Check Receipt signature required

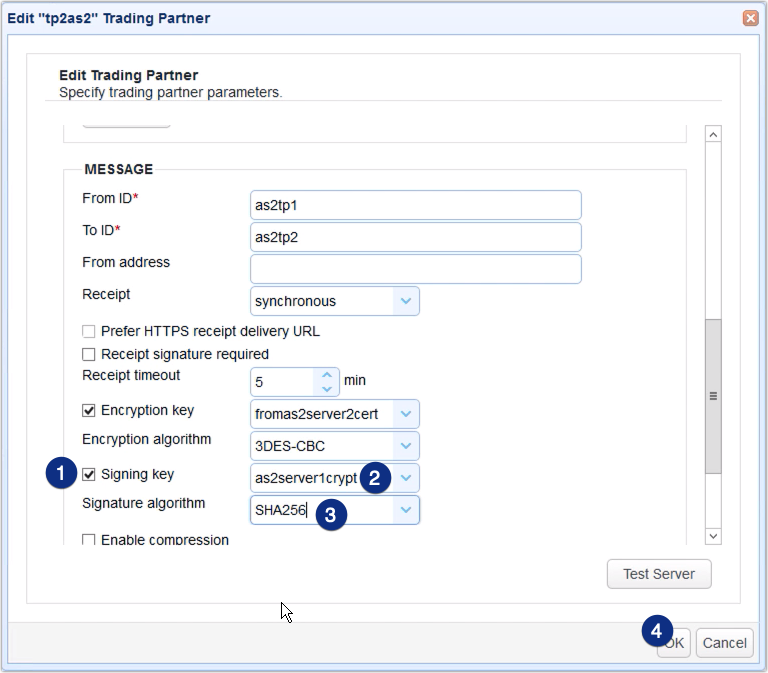[89, 354]
